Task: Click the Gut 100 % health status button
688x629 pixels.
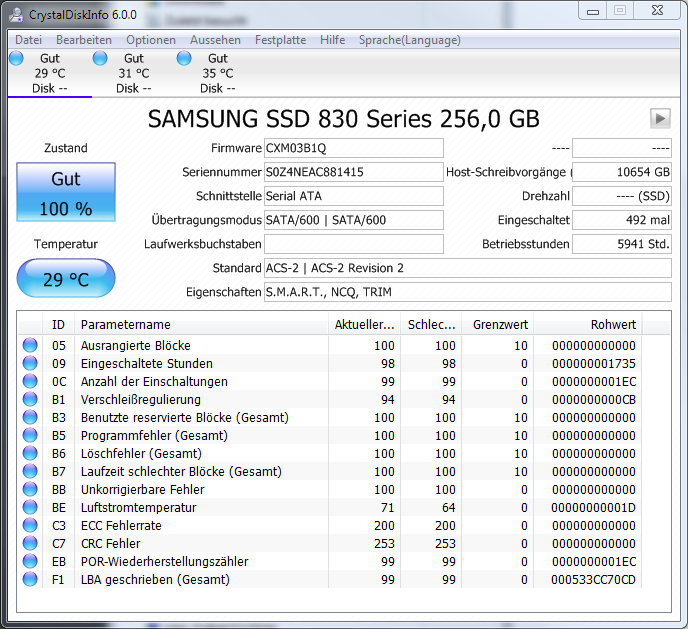Action: tap(66, 192)
